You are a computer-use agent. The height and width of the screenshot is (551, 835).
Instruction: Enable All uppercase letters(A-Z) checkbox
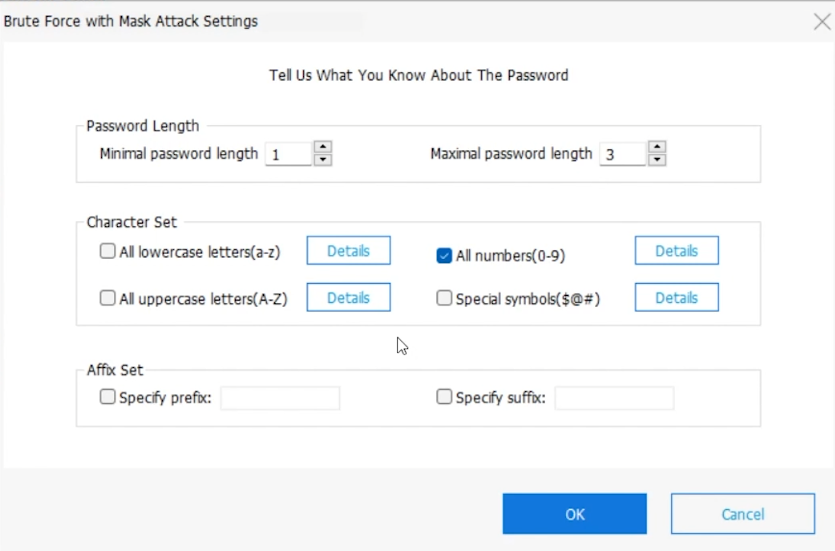(108, 298)
